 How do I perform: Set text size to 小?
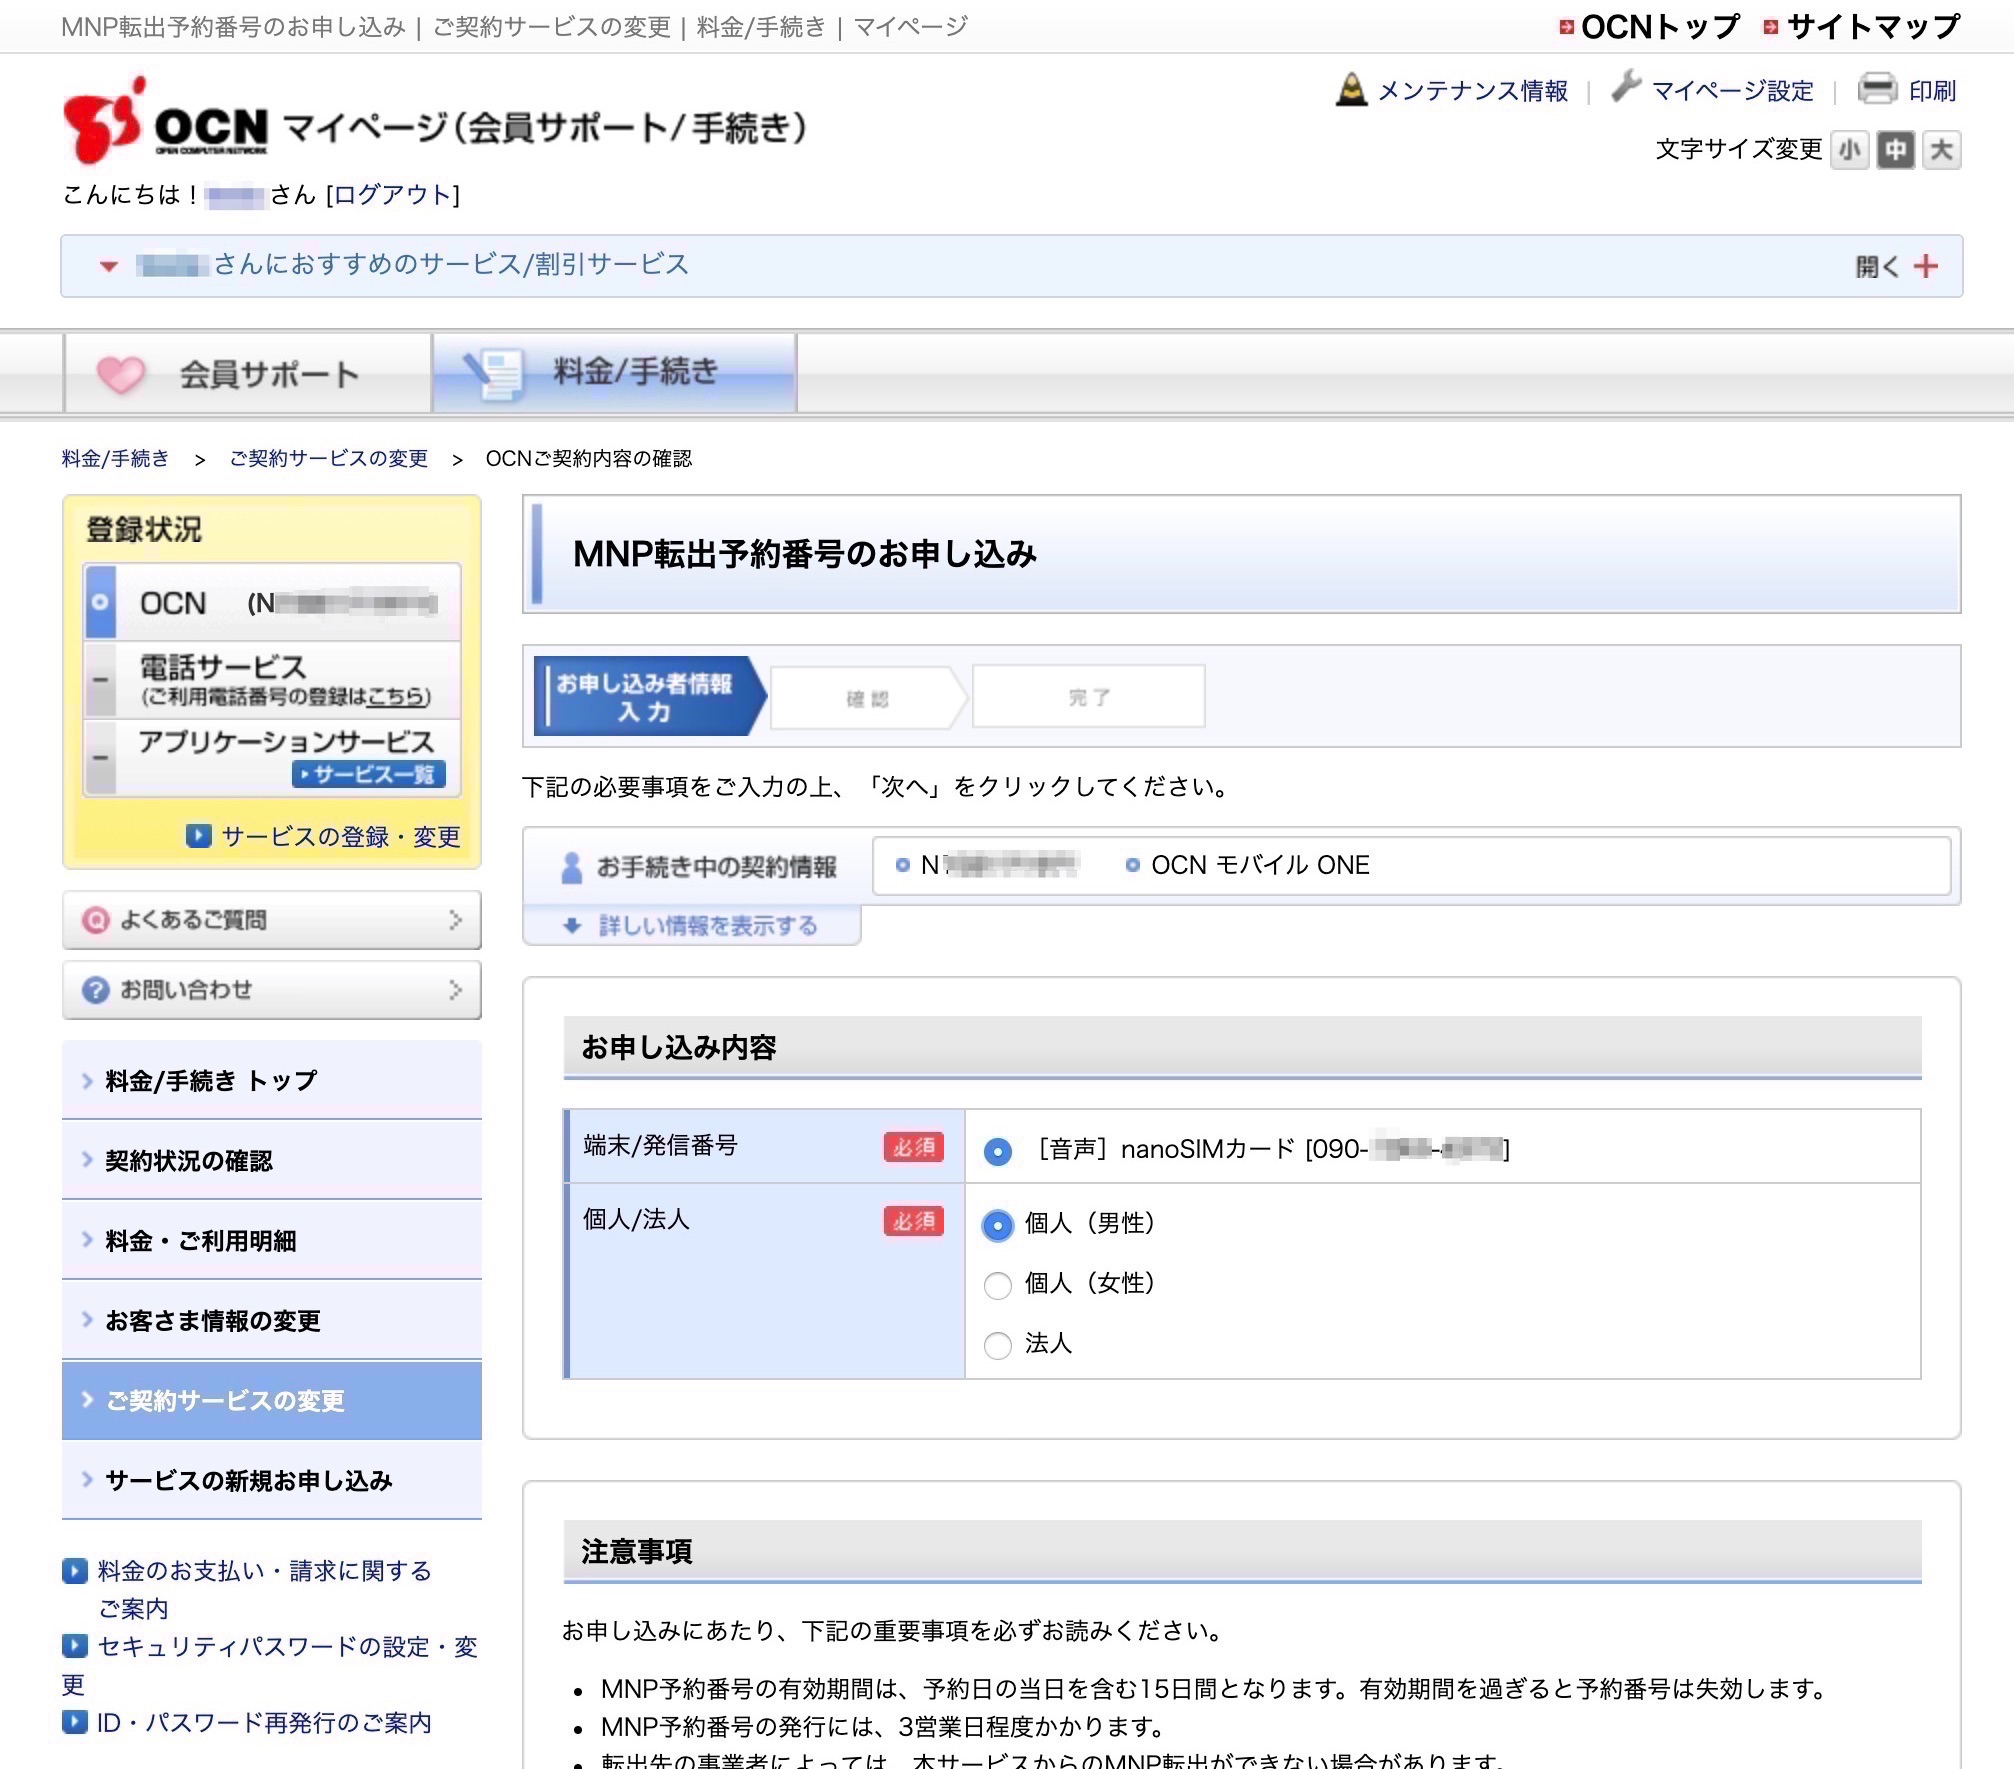pos(1849,150)
